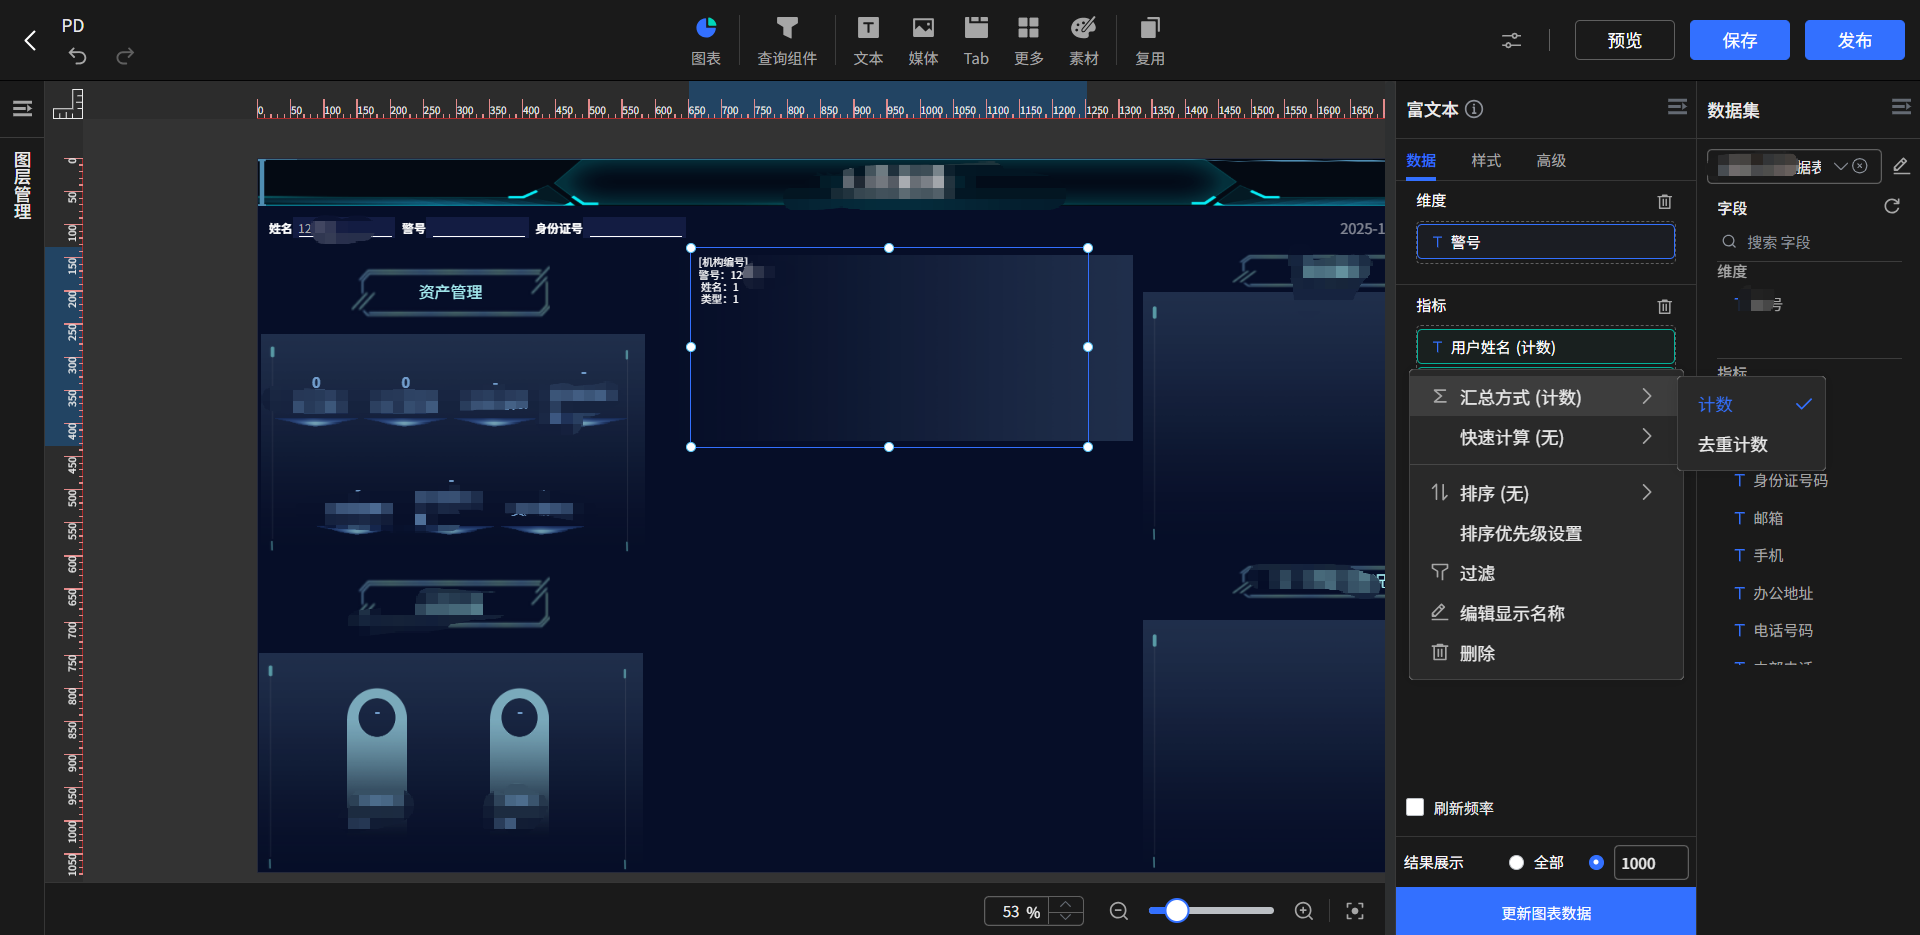
Task: Click the 更新图表数据 button
Action: (1546, 912)
